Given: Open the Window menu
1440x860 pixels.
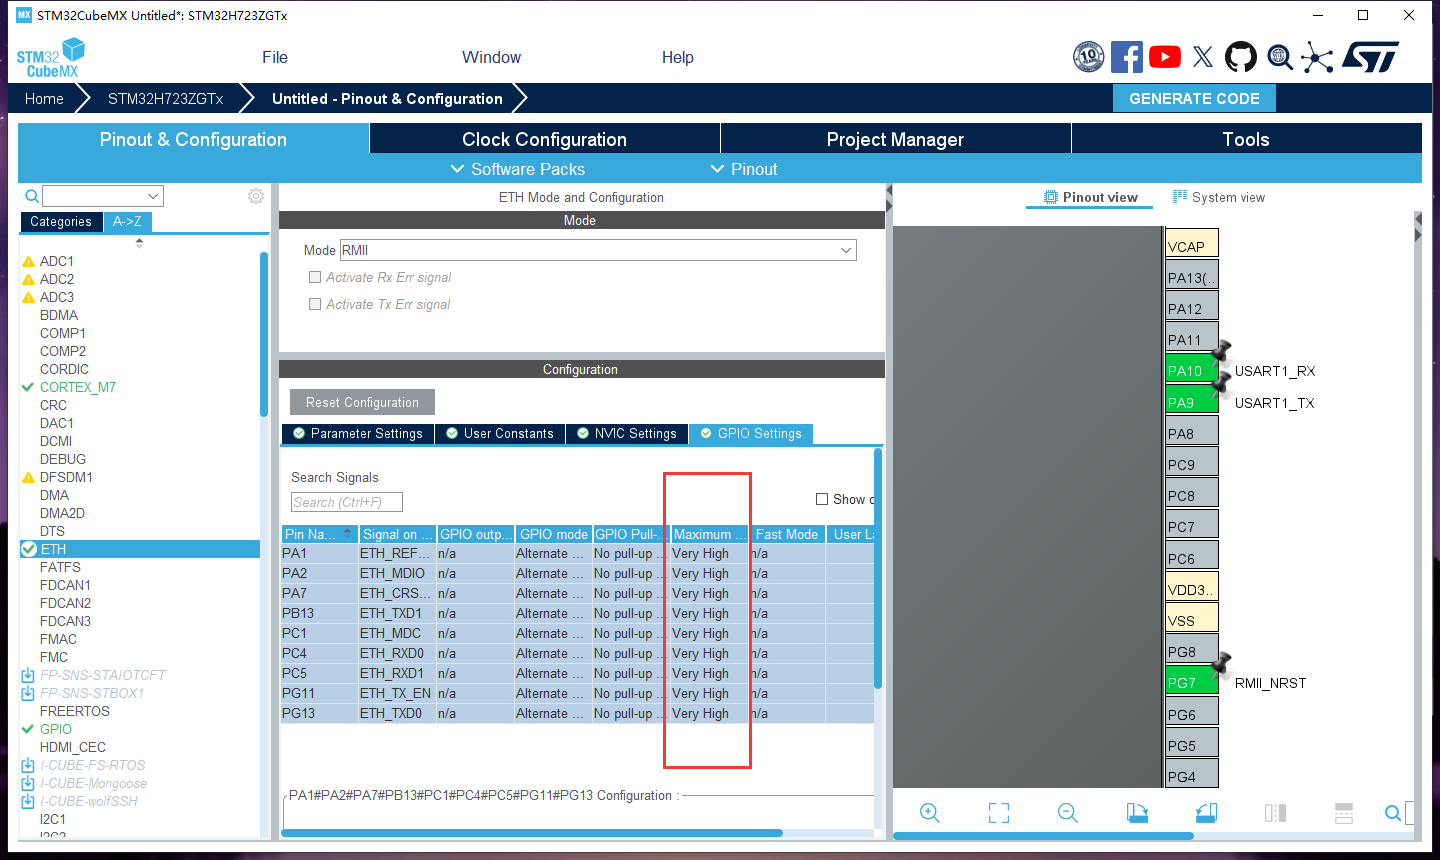Looking at the screenshot, I should (x=491, y=57).
